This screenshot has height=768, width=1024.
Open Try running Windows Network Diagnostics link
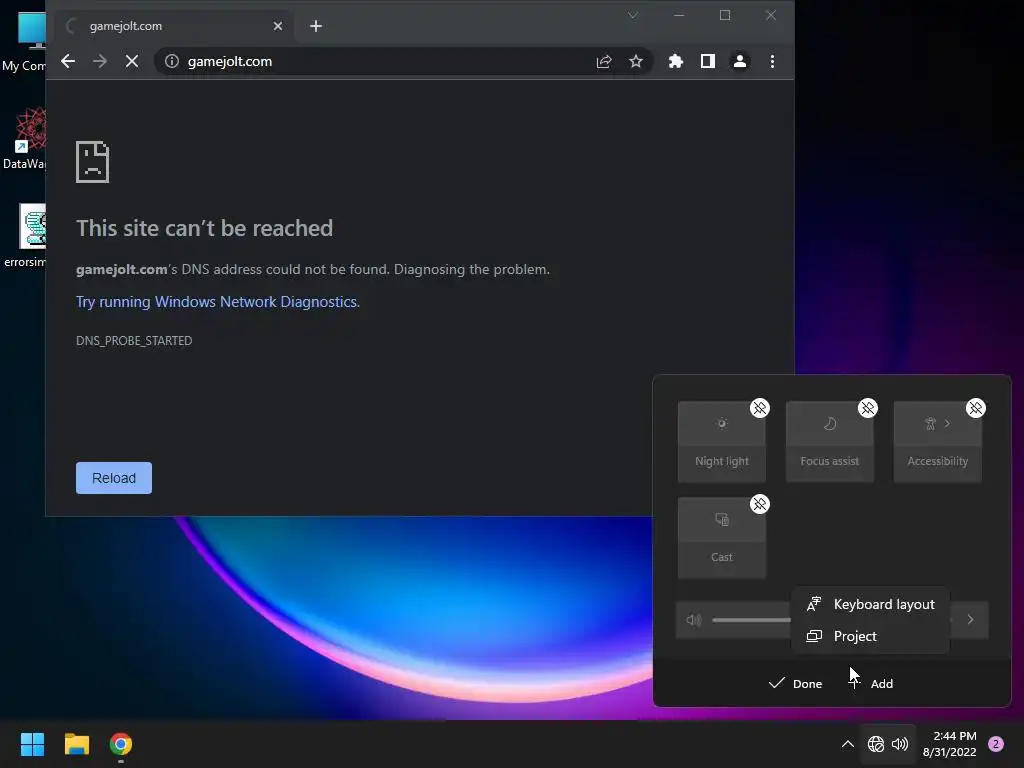tap(217, 302)
